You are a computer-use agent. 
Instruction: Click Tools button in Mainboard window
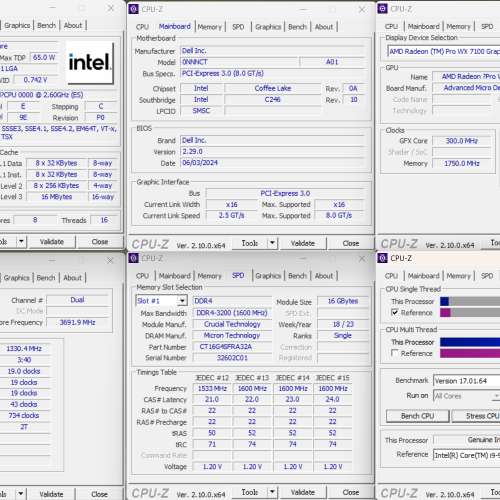(250, 243)
